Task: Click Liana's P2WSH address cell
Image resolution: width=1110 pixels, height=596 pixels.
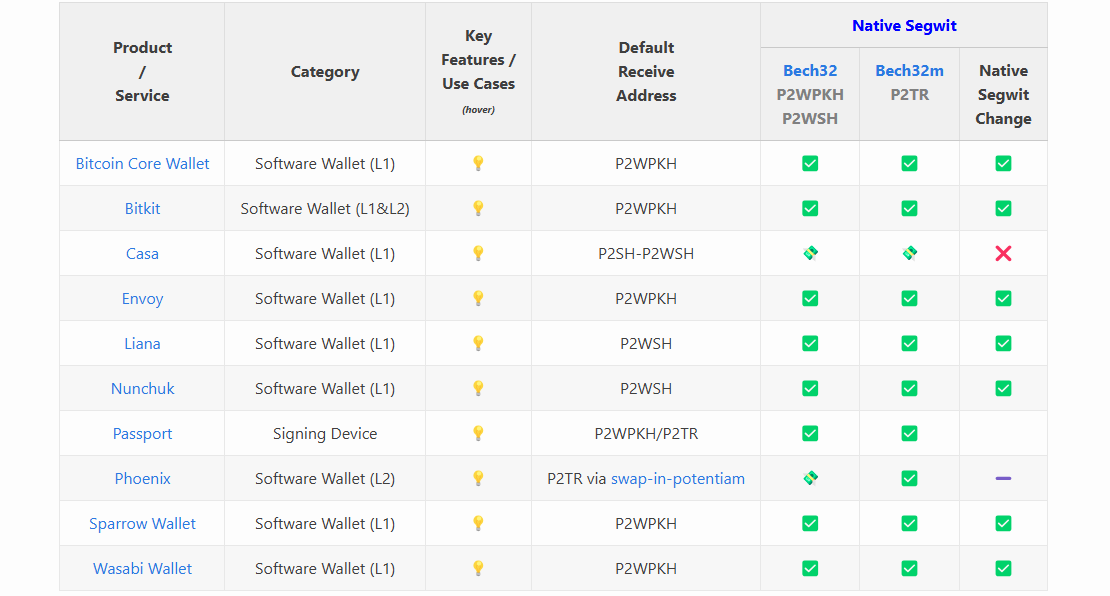Action: 646,343
